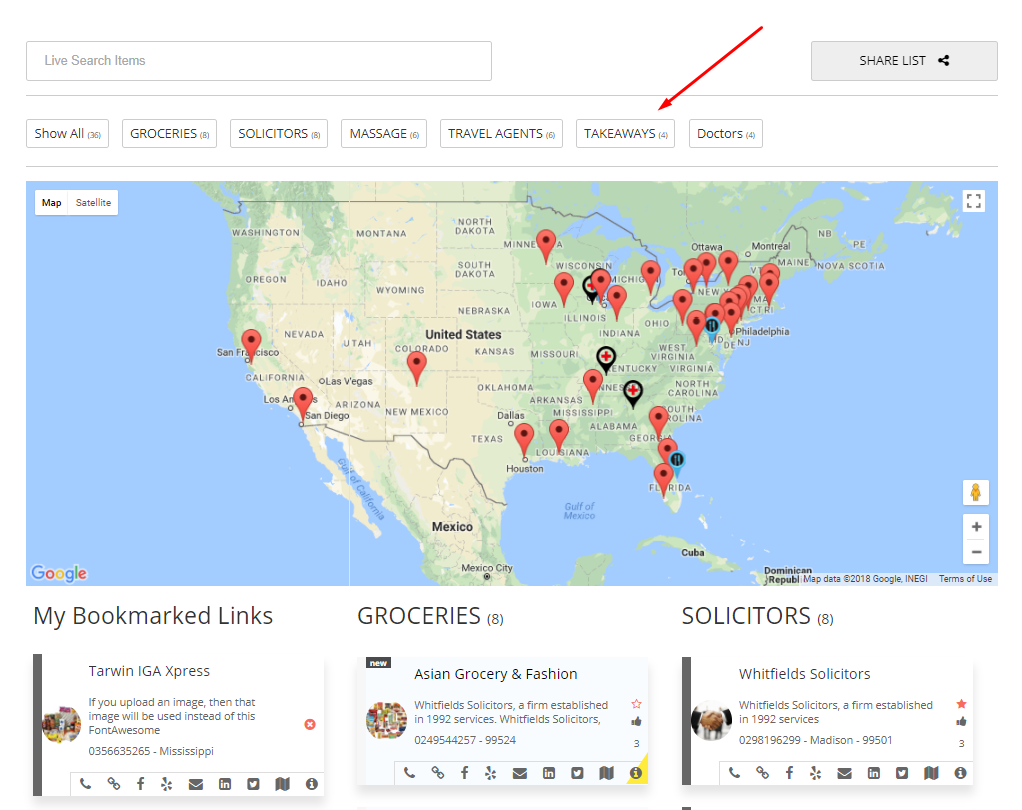Open the info icon on Tarwin IGA Xpress card
This screenshot has width=1022, height=810.
(x=312, y=783)
